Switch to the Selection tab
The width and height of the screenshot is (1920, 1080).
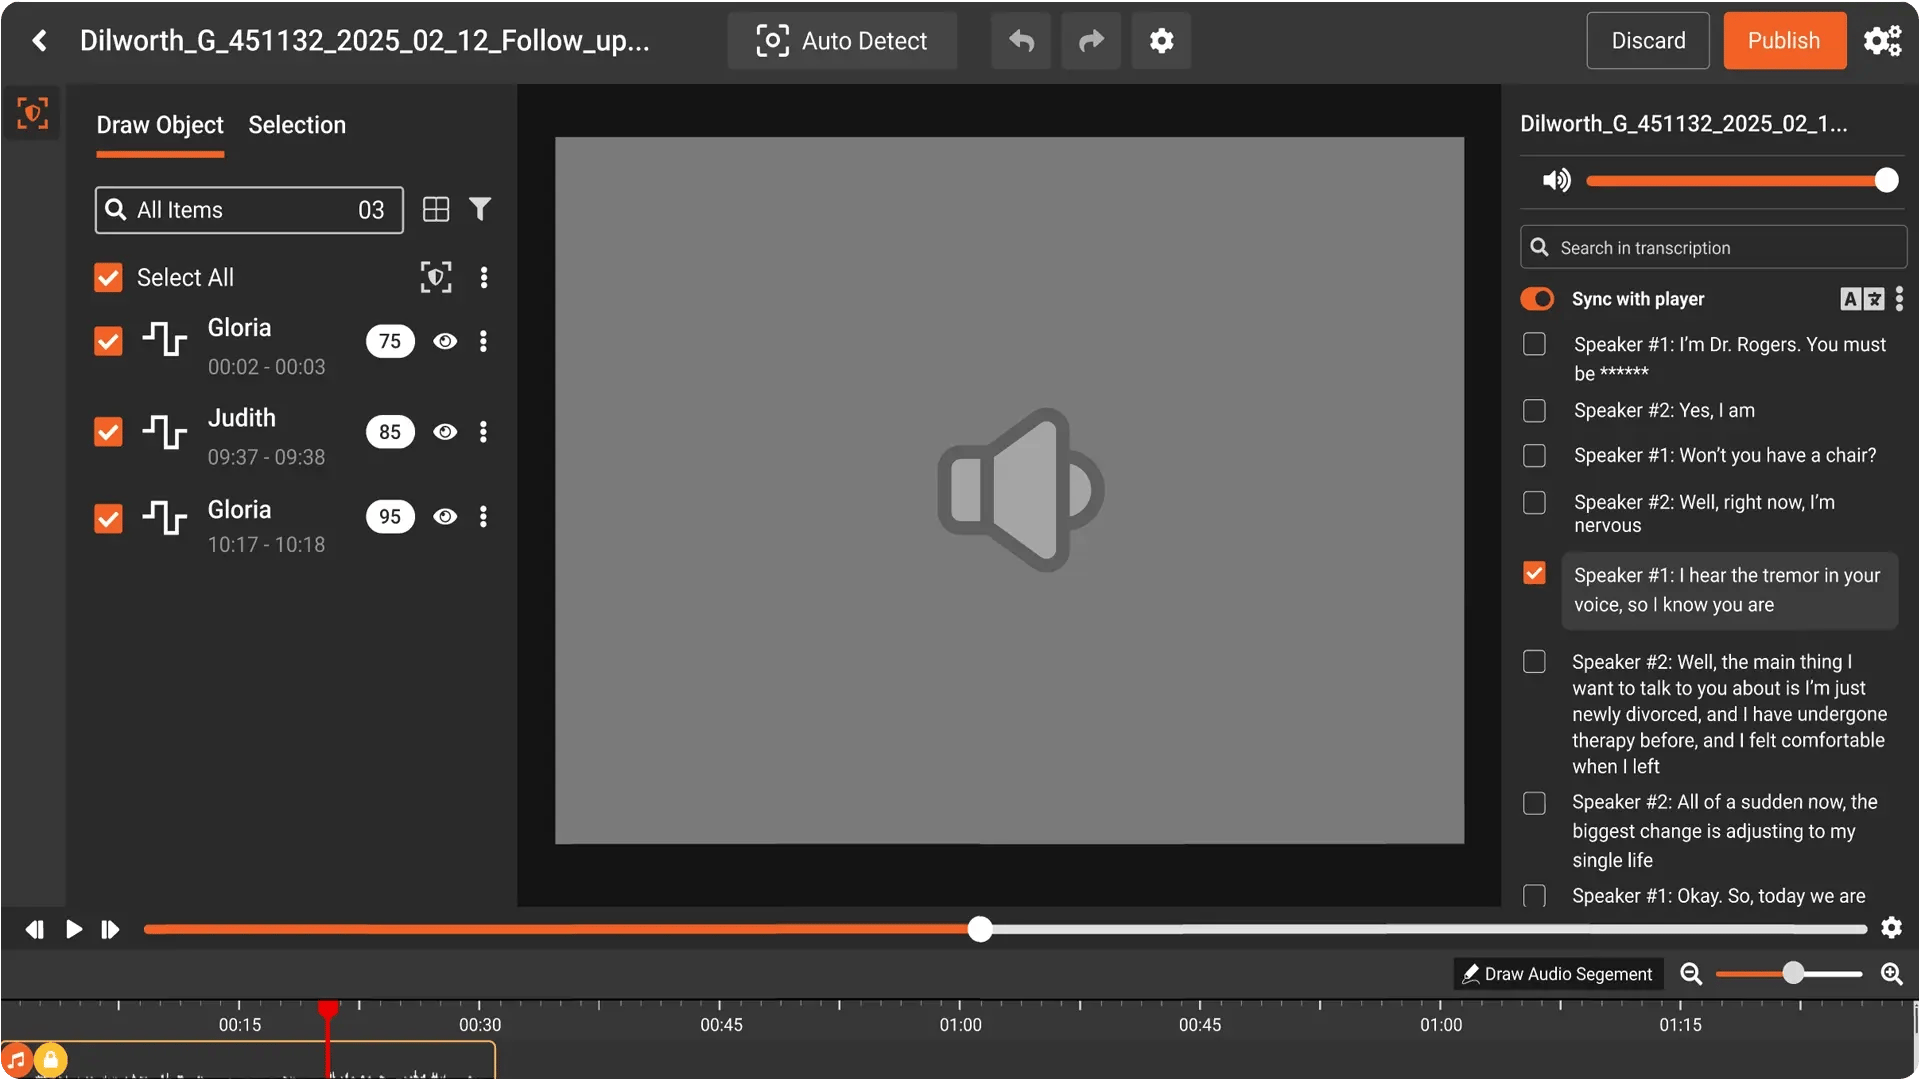coord(297,125)
